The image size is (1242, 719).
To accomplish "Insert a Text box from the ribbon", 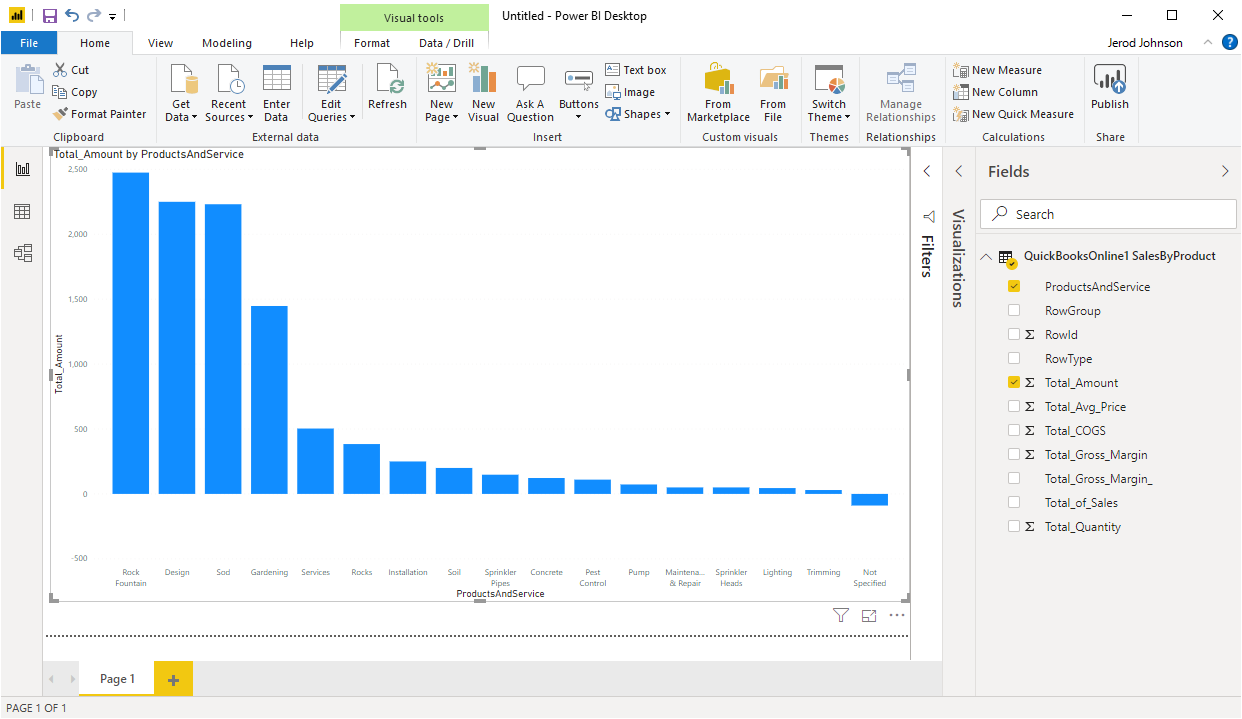I will click(635, 70).
